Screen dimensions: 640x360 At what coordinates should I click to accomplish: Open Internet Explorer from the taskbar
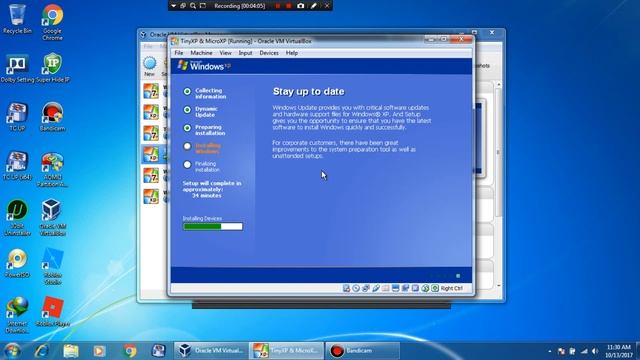(x=42, y=351)
